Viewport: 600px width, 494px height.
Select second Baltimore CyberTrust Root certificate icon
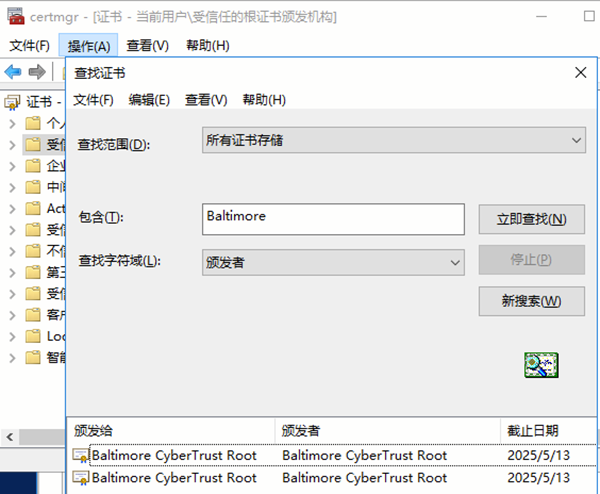tap(80, 479)
